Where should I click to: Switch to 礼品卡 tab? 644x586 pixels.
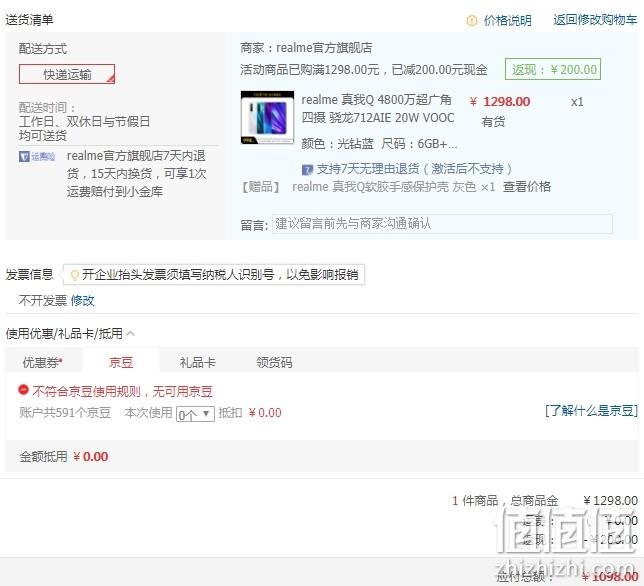(x=197, y=362)
